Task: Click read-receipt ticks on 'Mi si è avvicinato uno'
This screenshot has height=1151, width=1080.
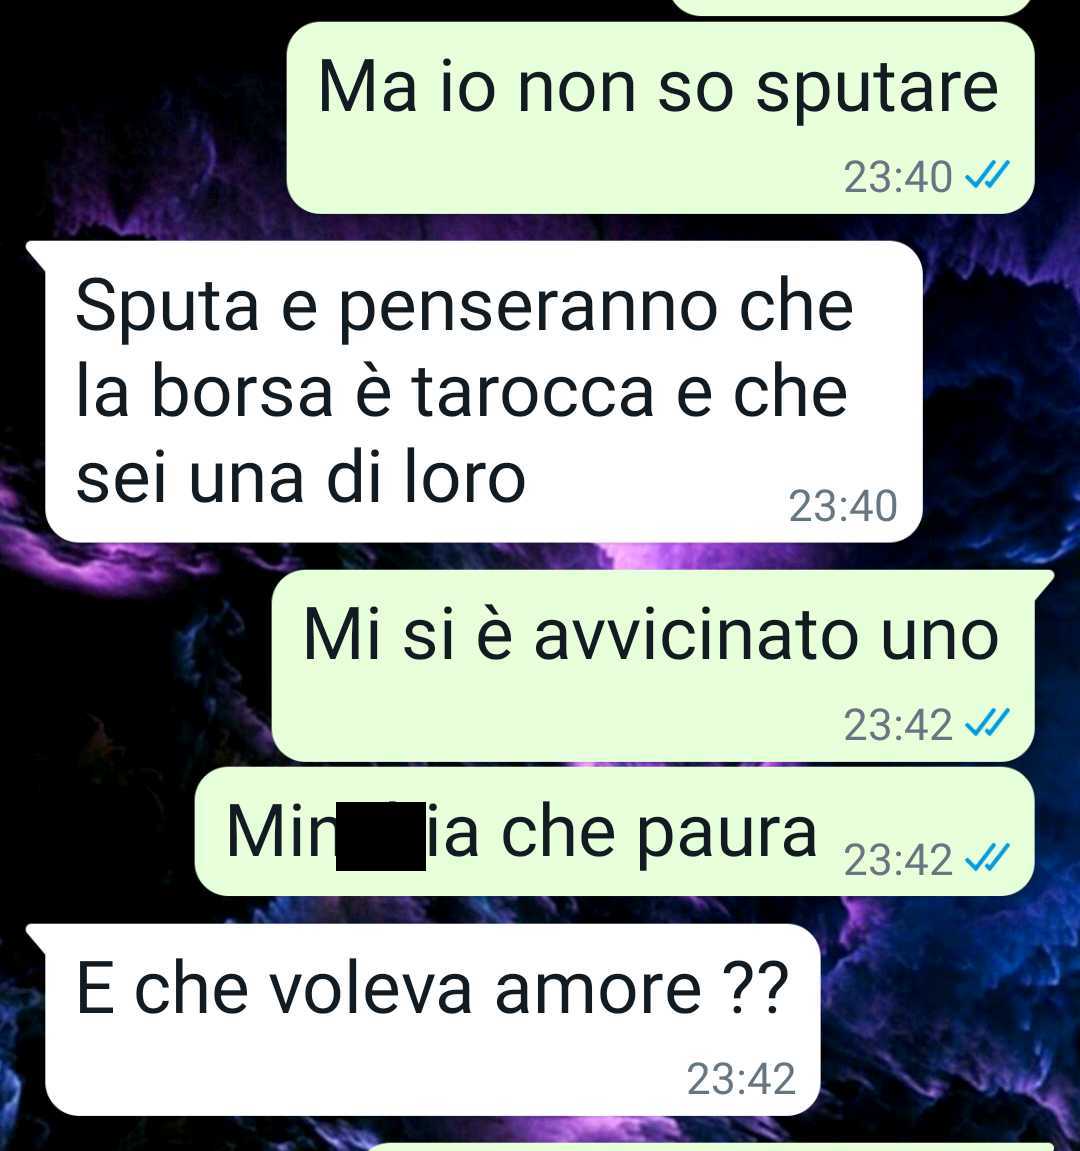Action: pyautogui.click(x=987, y=724)
